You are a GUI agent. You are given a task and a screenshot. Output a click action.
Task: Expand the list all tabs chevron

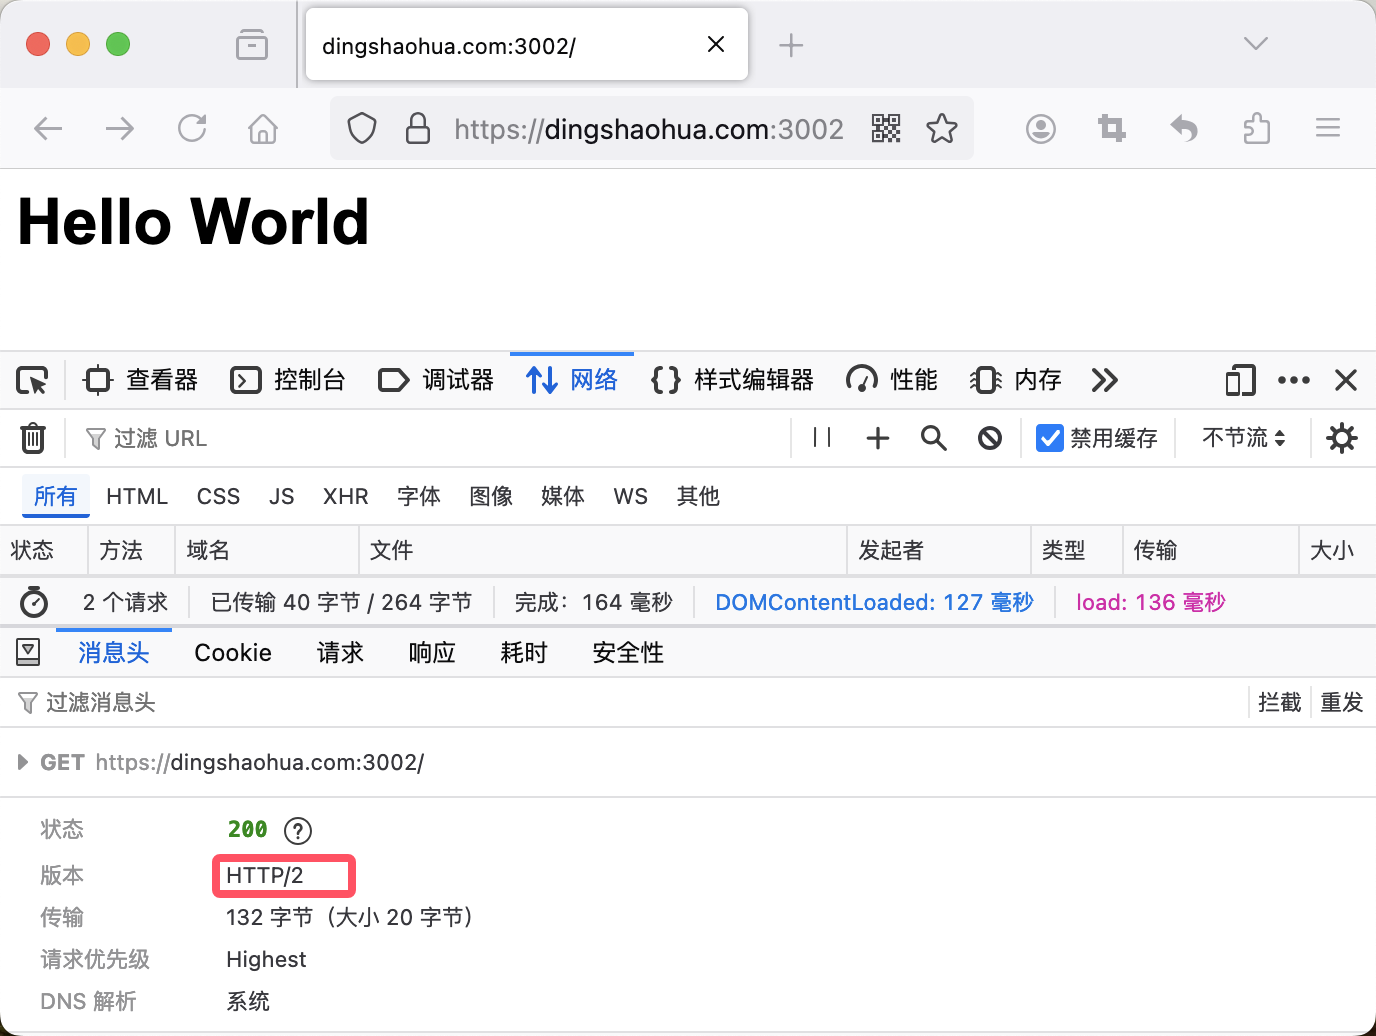coord(1256,43)
